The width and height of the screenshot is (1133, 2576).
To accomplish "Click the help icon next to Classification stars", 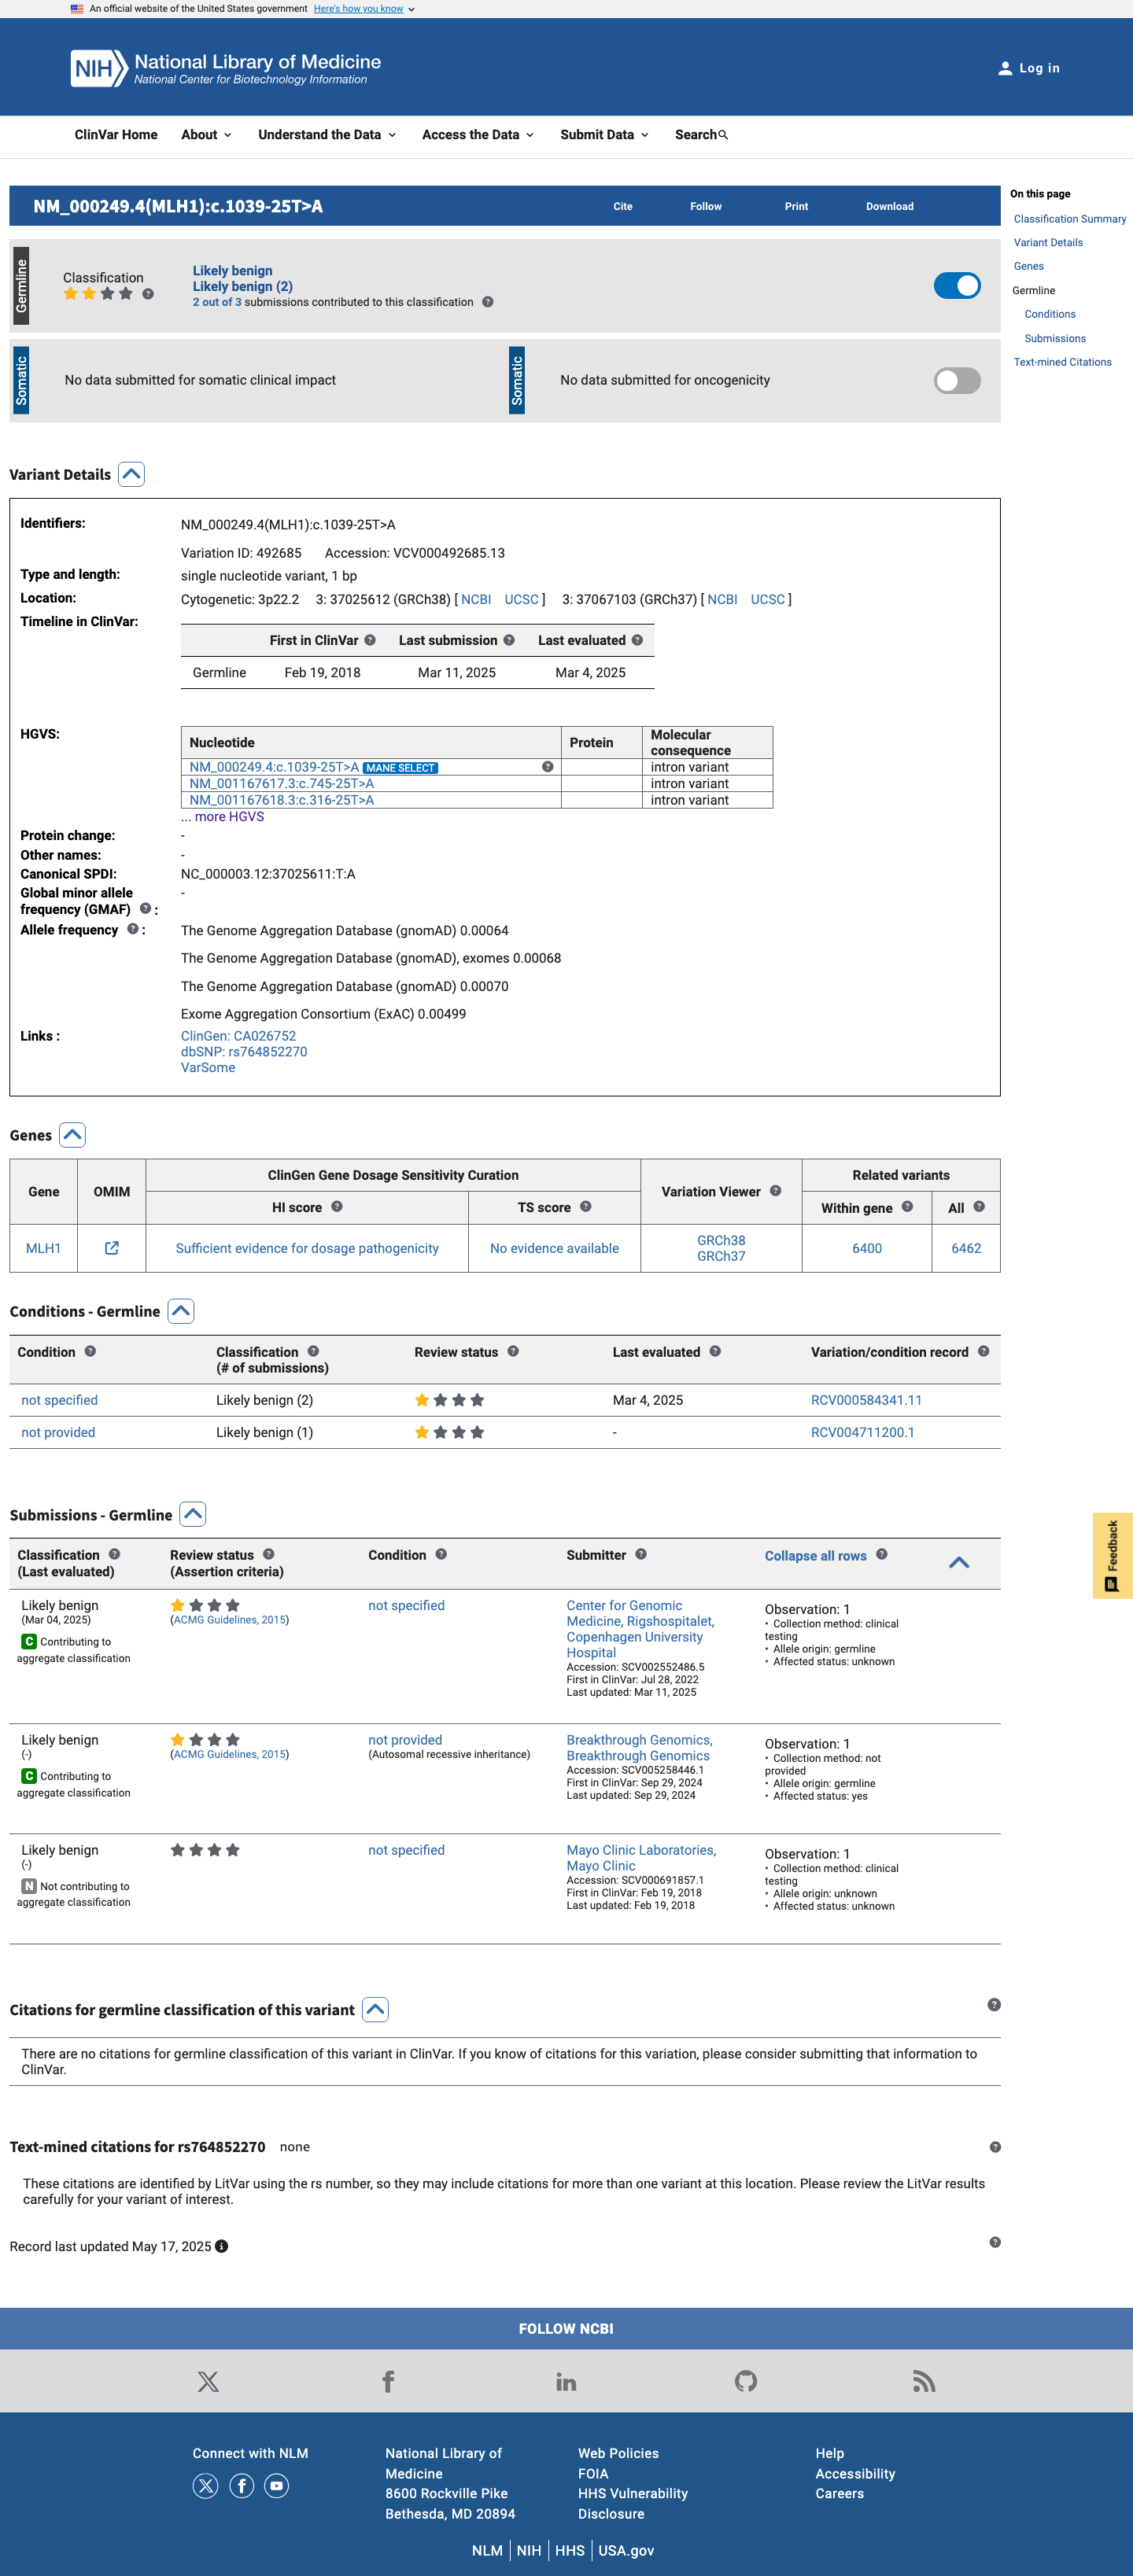I will coord(148,294).
